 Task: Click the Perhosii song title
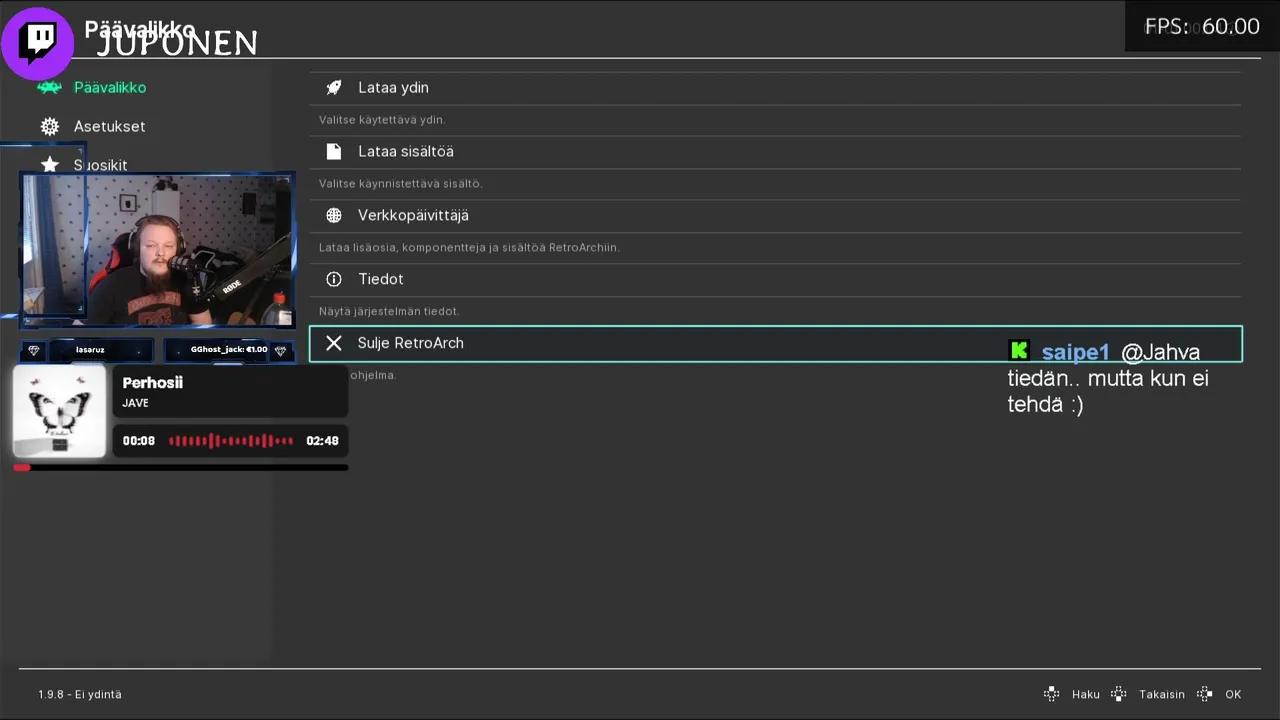(152, 383)
